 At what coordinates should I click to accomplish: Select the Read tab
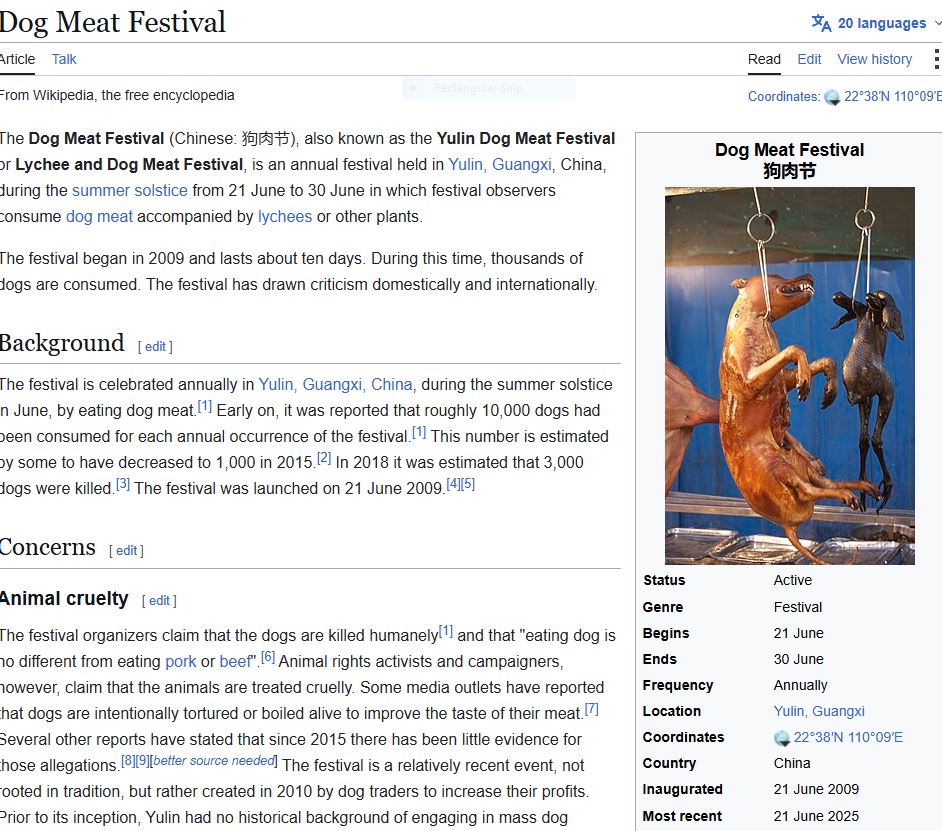pos(764,59)
